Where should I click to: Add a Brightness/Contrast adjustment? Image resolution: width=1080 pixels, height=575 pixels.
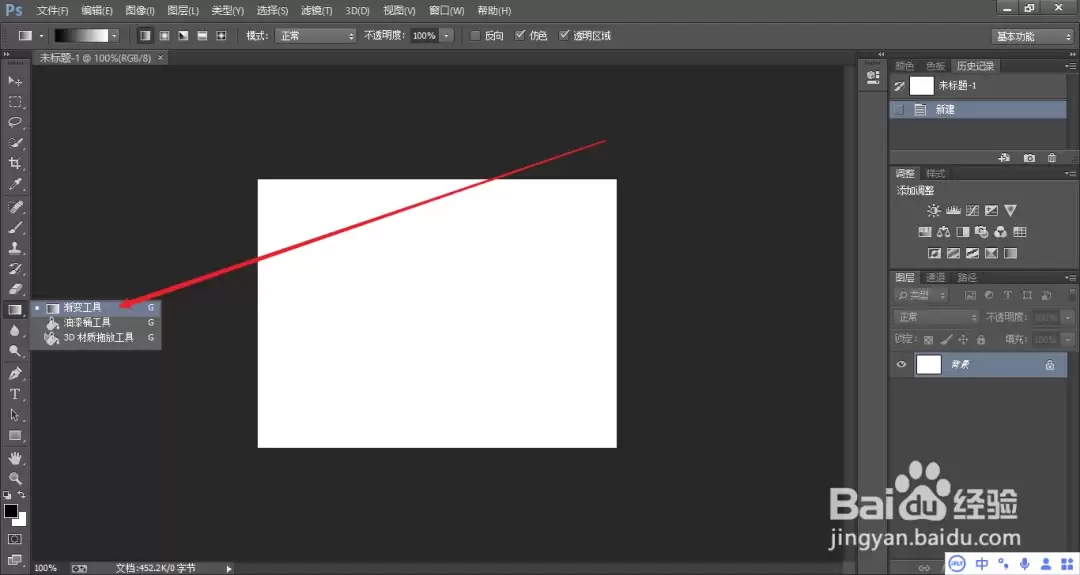[x=933, y=211]
